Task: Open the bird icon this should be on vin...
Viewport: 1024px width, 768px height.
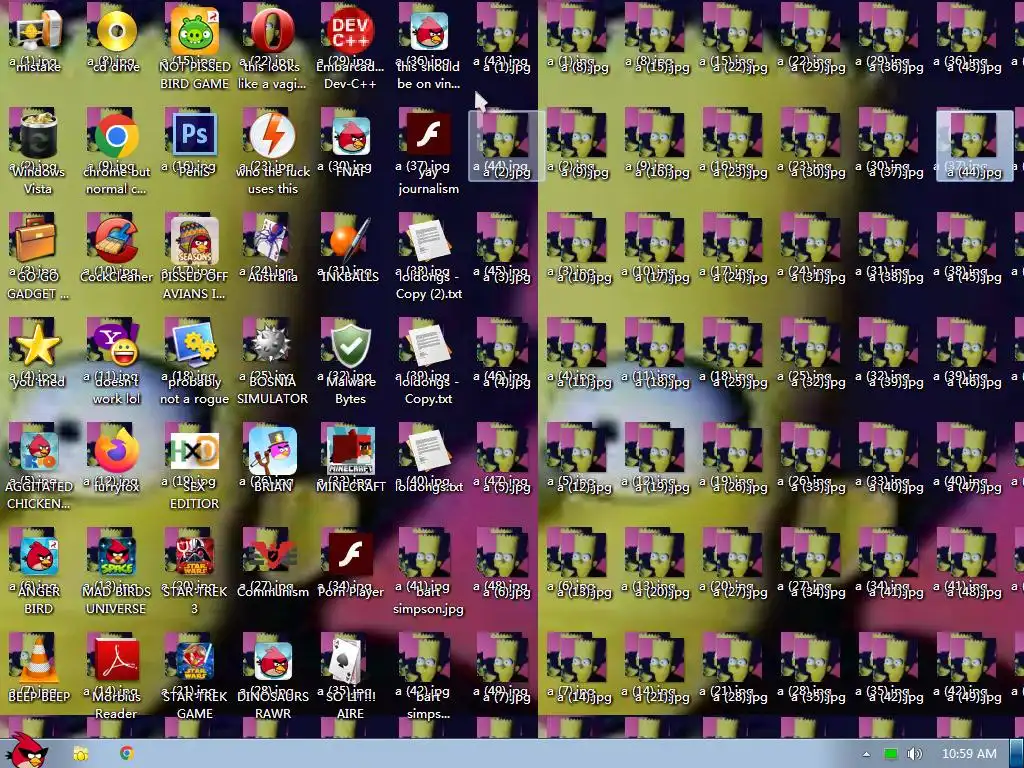Action: point(429,30)
